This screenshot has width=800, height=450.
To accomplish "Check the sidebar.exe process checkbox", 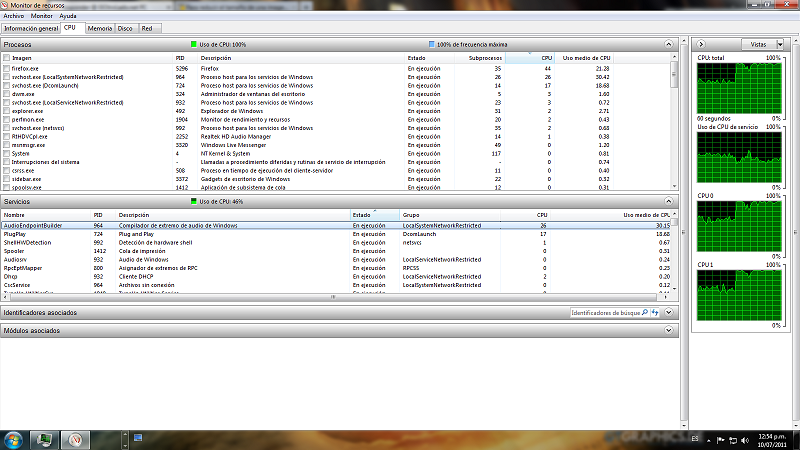I will (x=7, y=179).
